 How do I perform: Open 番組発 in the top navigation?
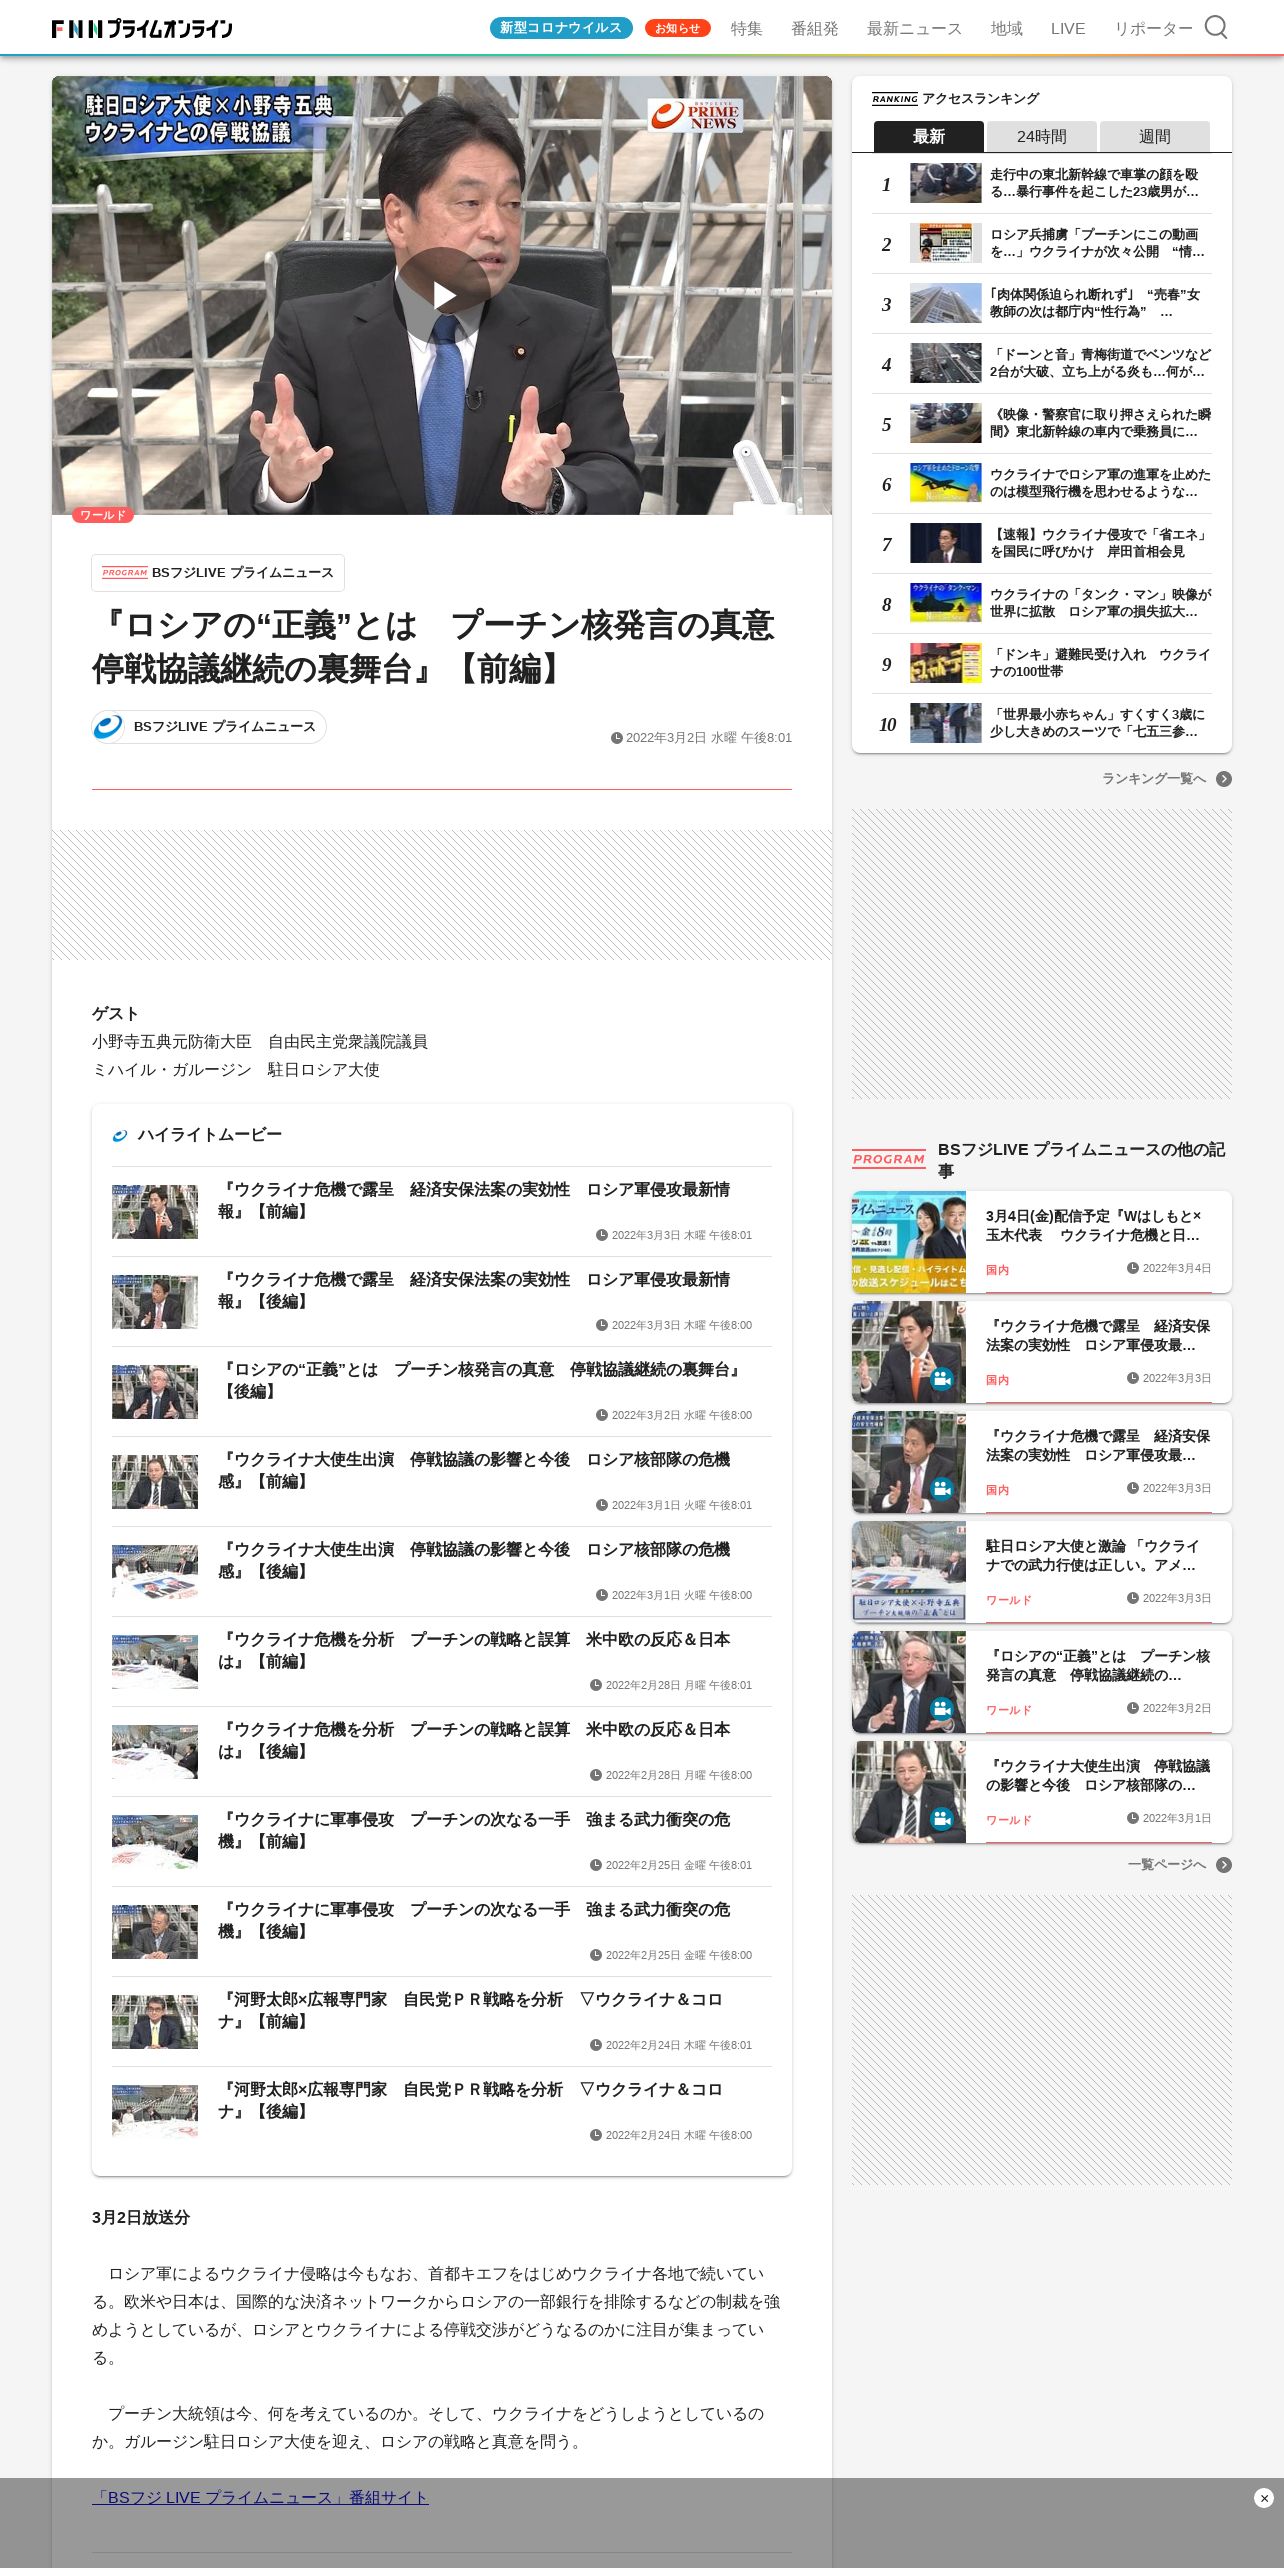coord(815,28)
